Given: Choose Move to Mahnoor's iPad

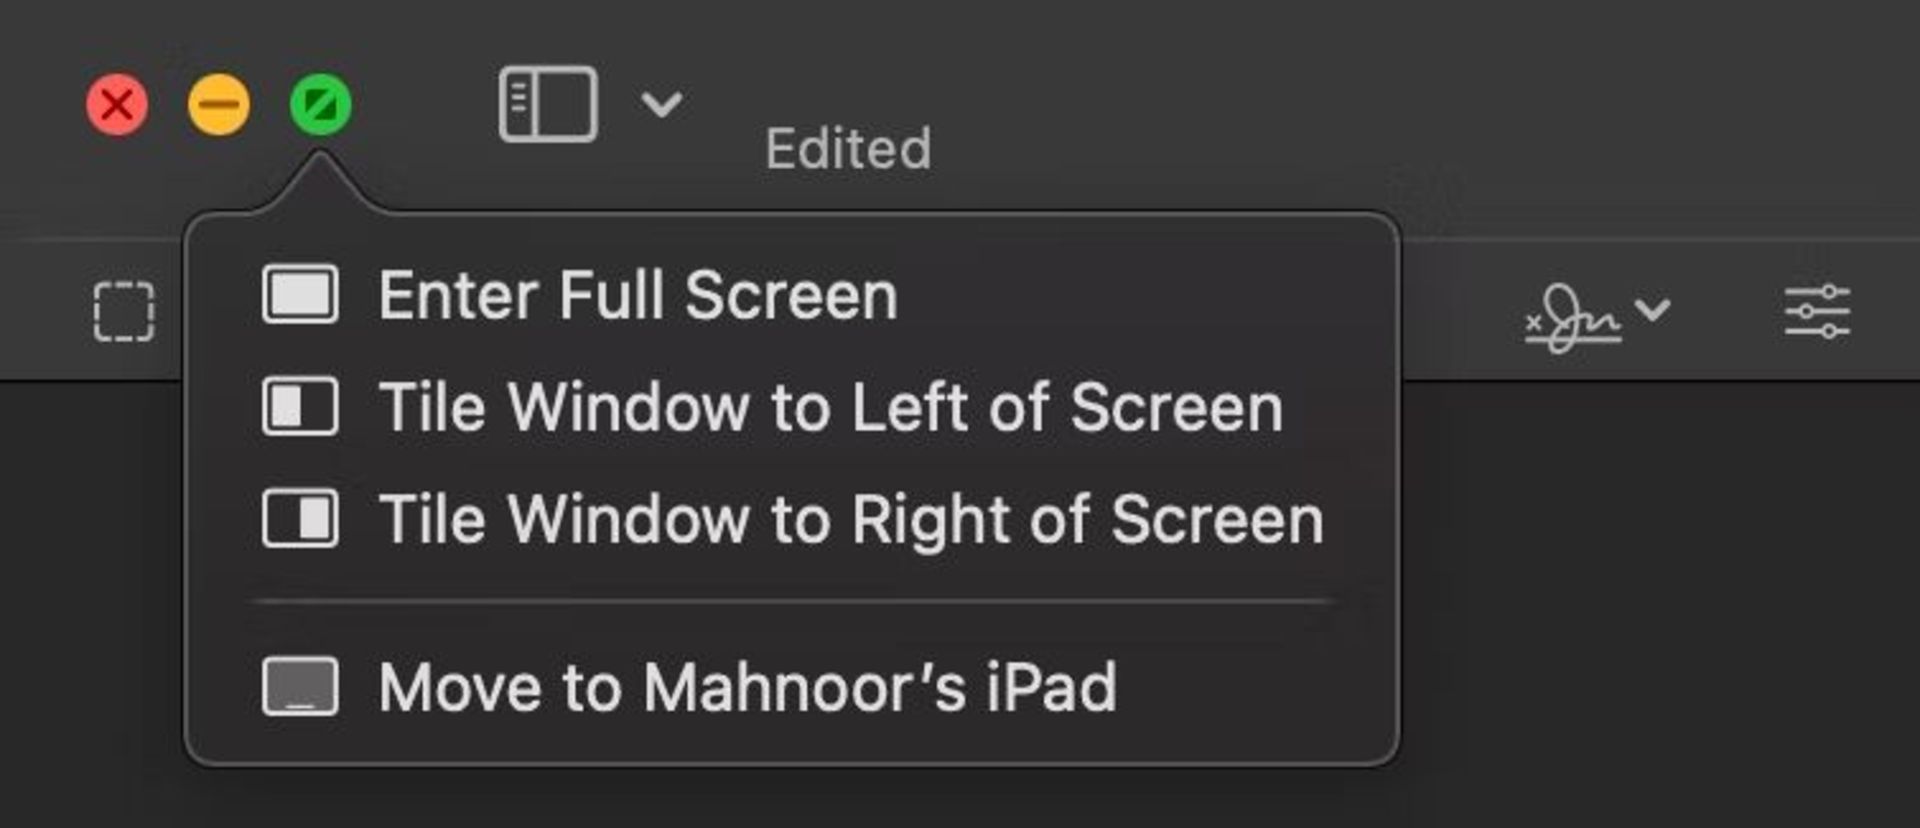Looking at the screenshot, I should tap(747, 688).
